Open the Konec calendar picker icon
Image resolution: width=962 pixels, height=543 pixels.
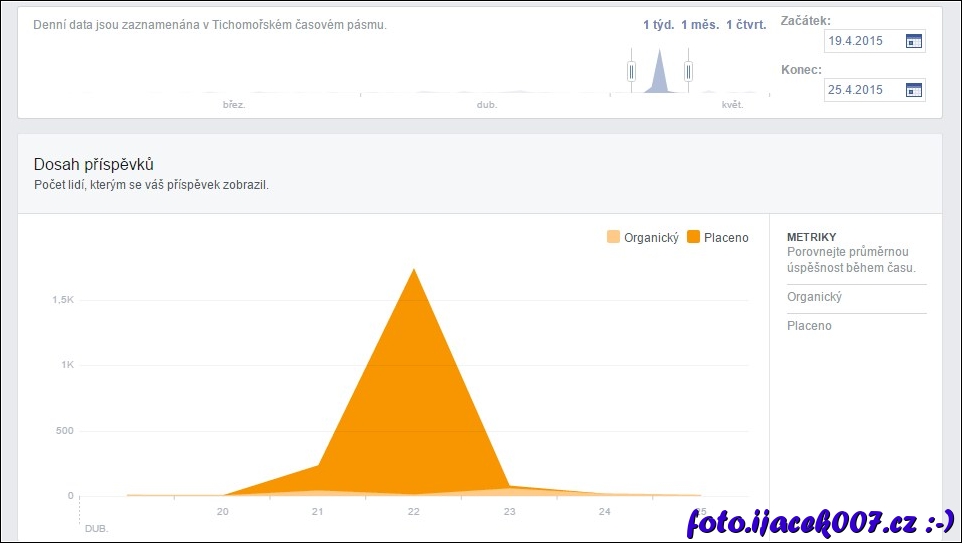(x=913, y=90)
